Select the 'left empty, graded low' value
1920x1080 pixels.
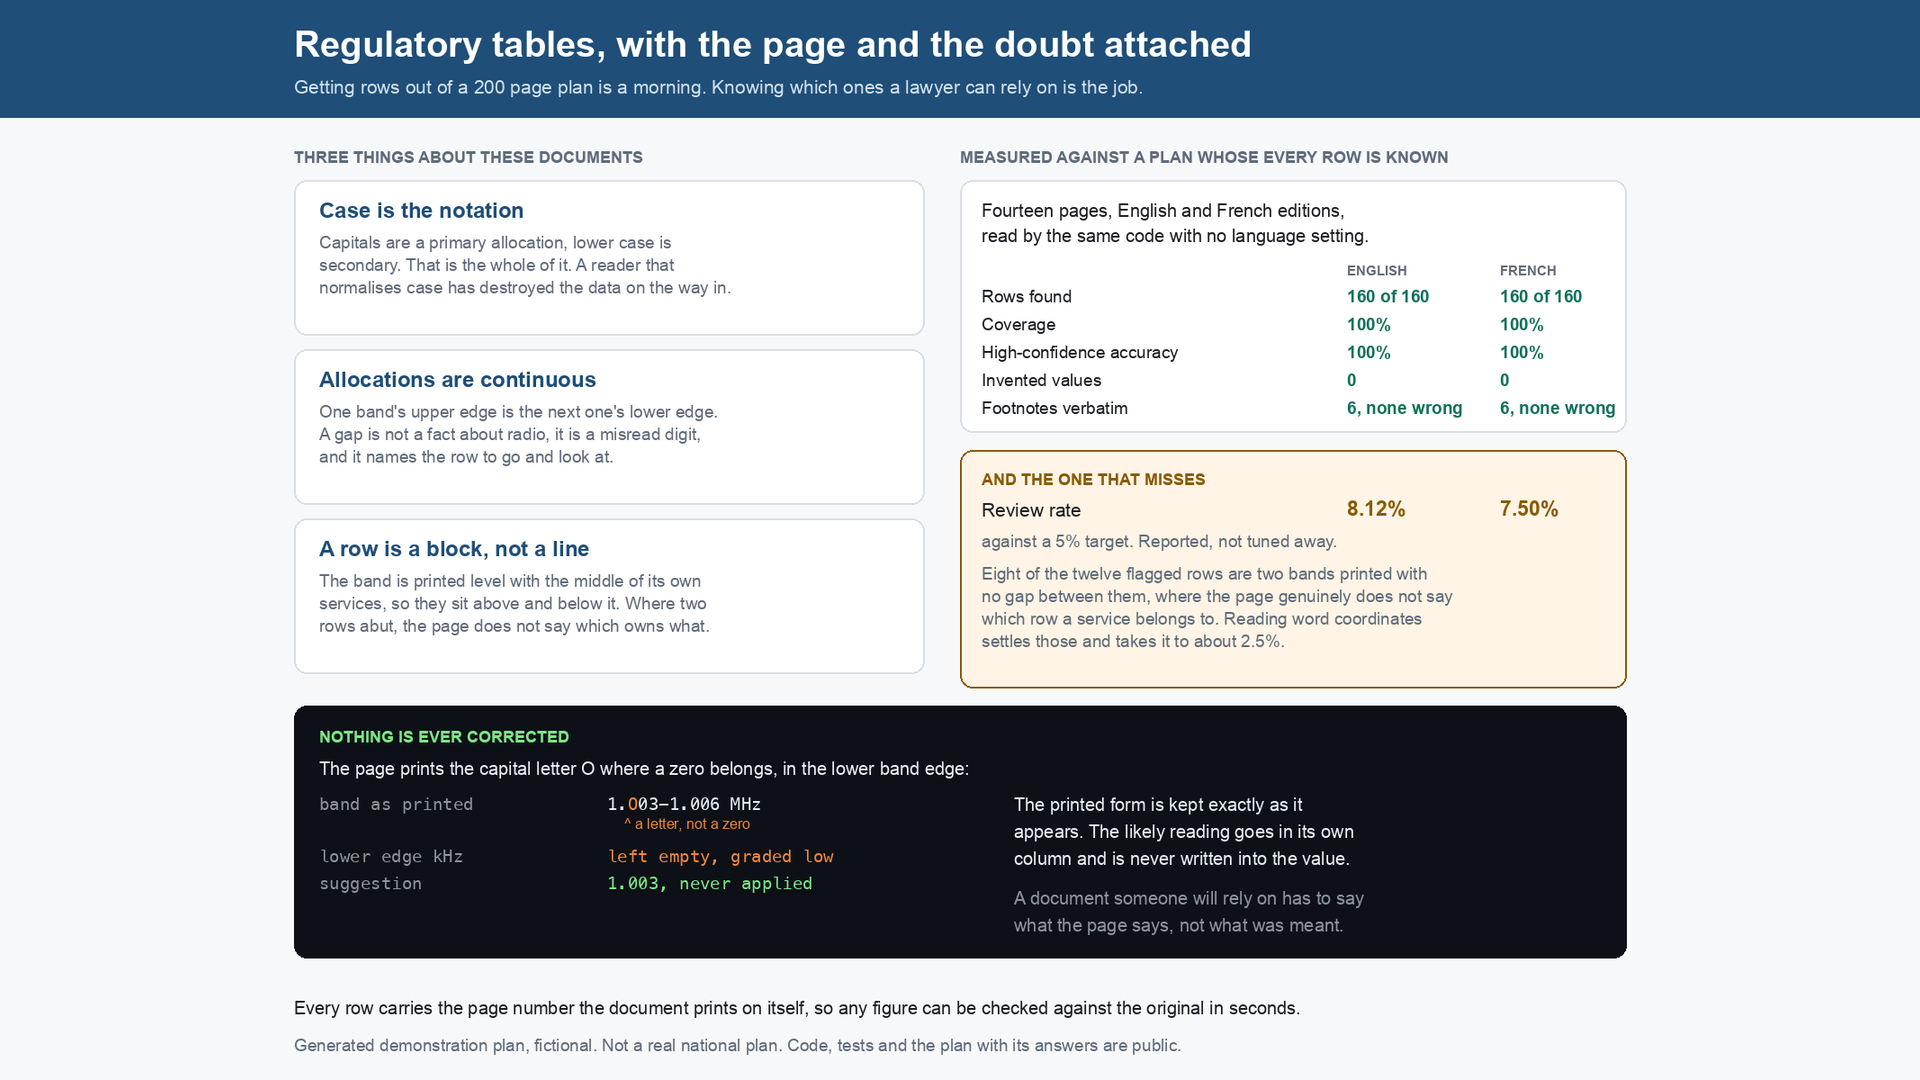coord(721,857)
